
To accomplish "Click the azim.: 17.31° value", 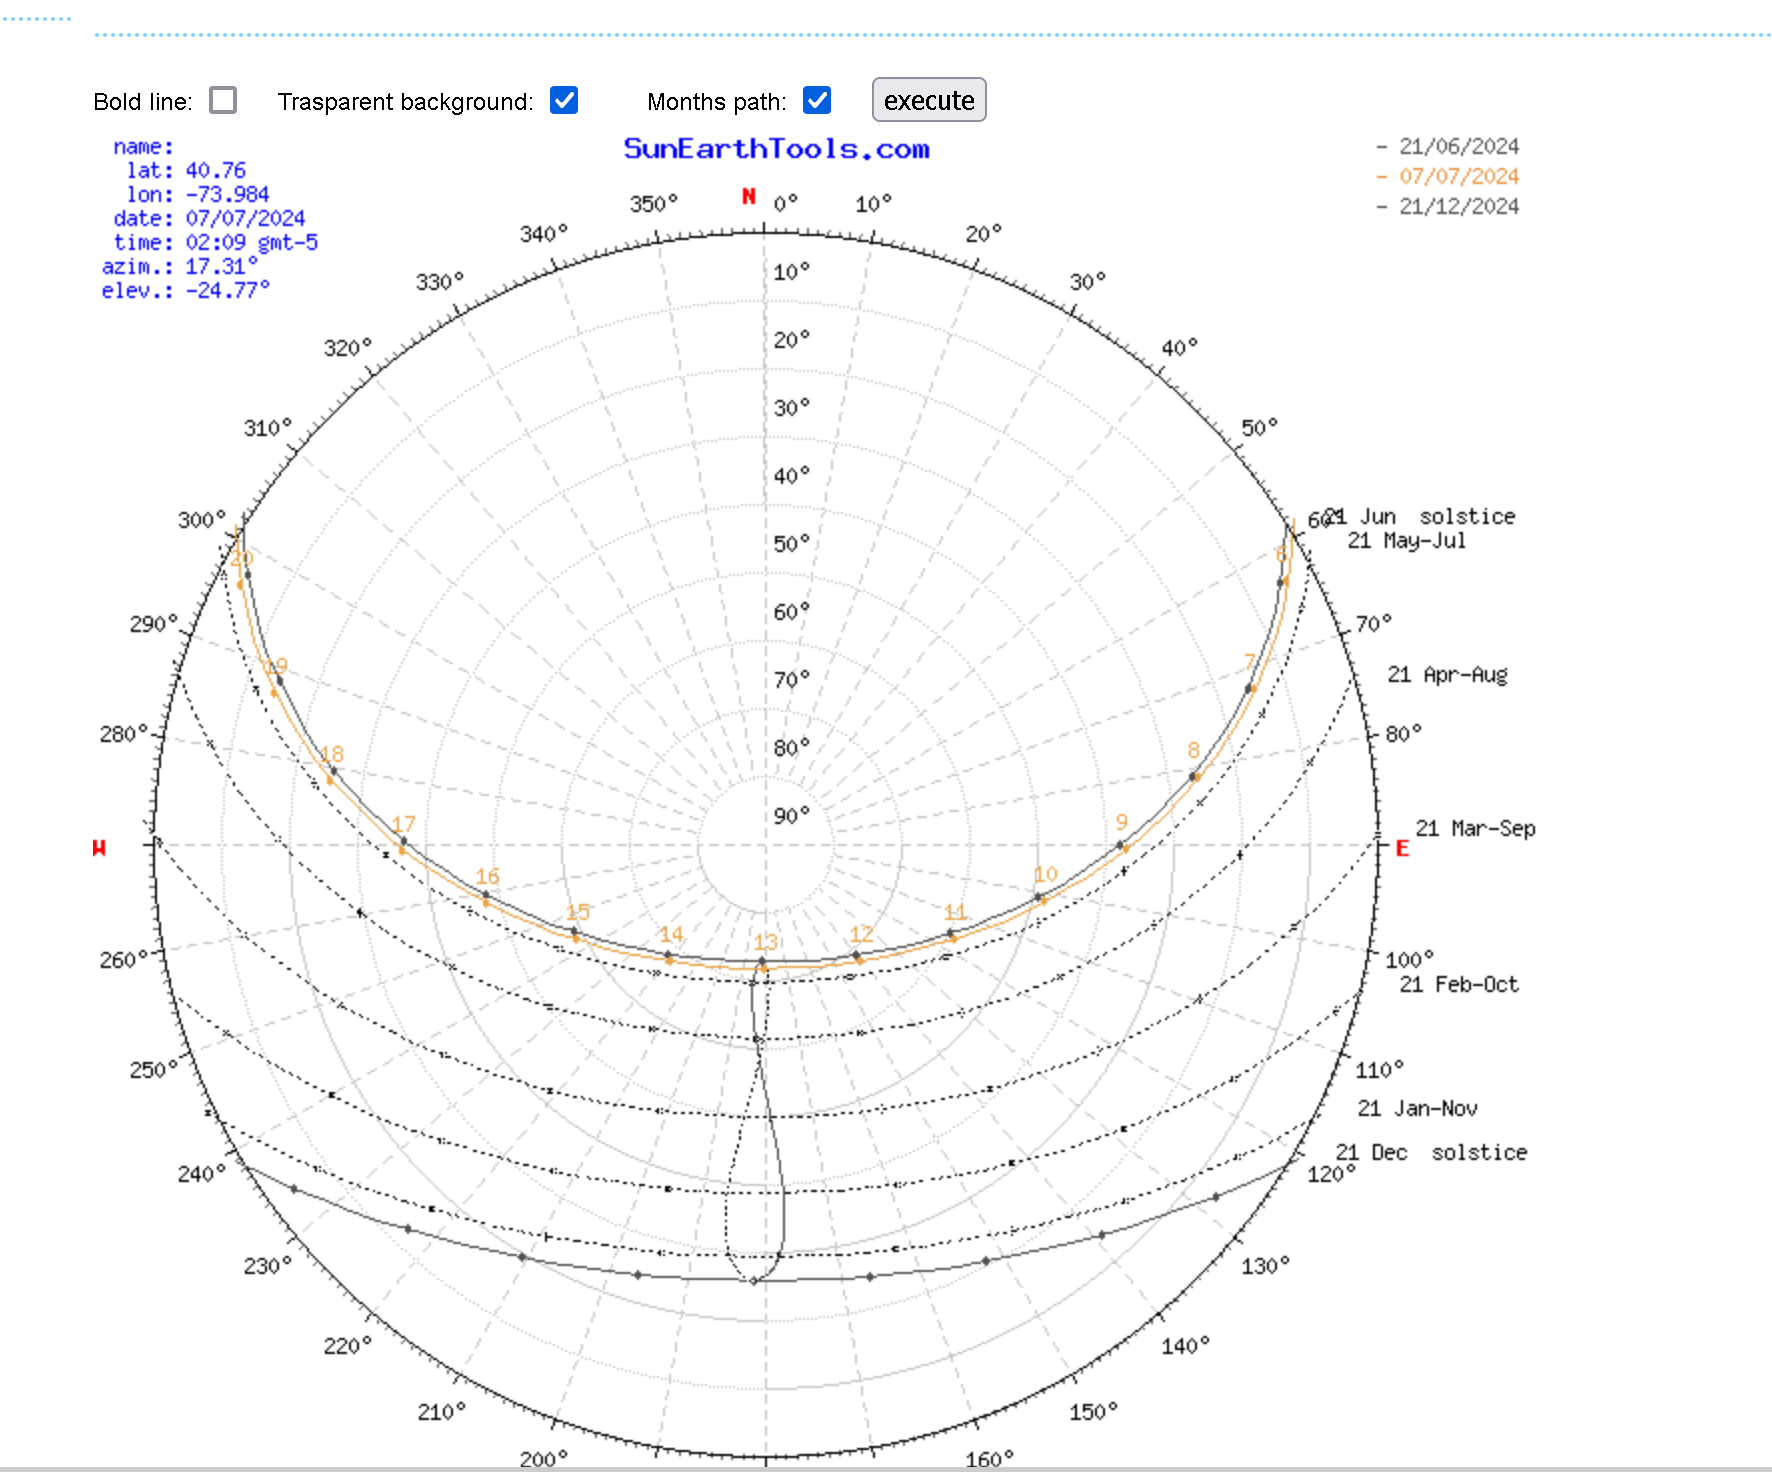I will [221, 266].
